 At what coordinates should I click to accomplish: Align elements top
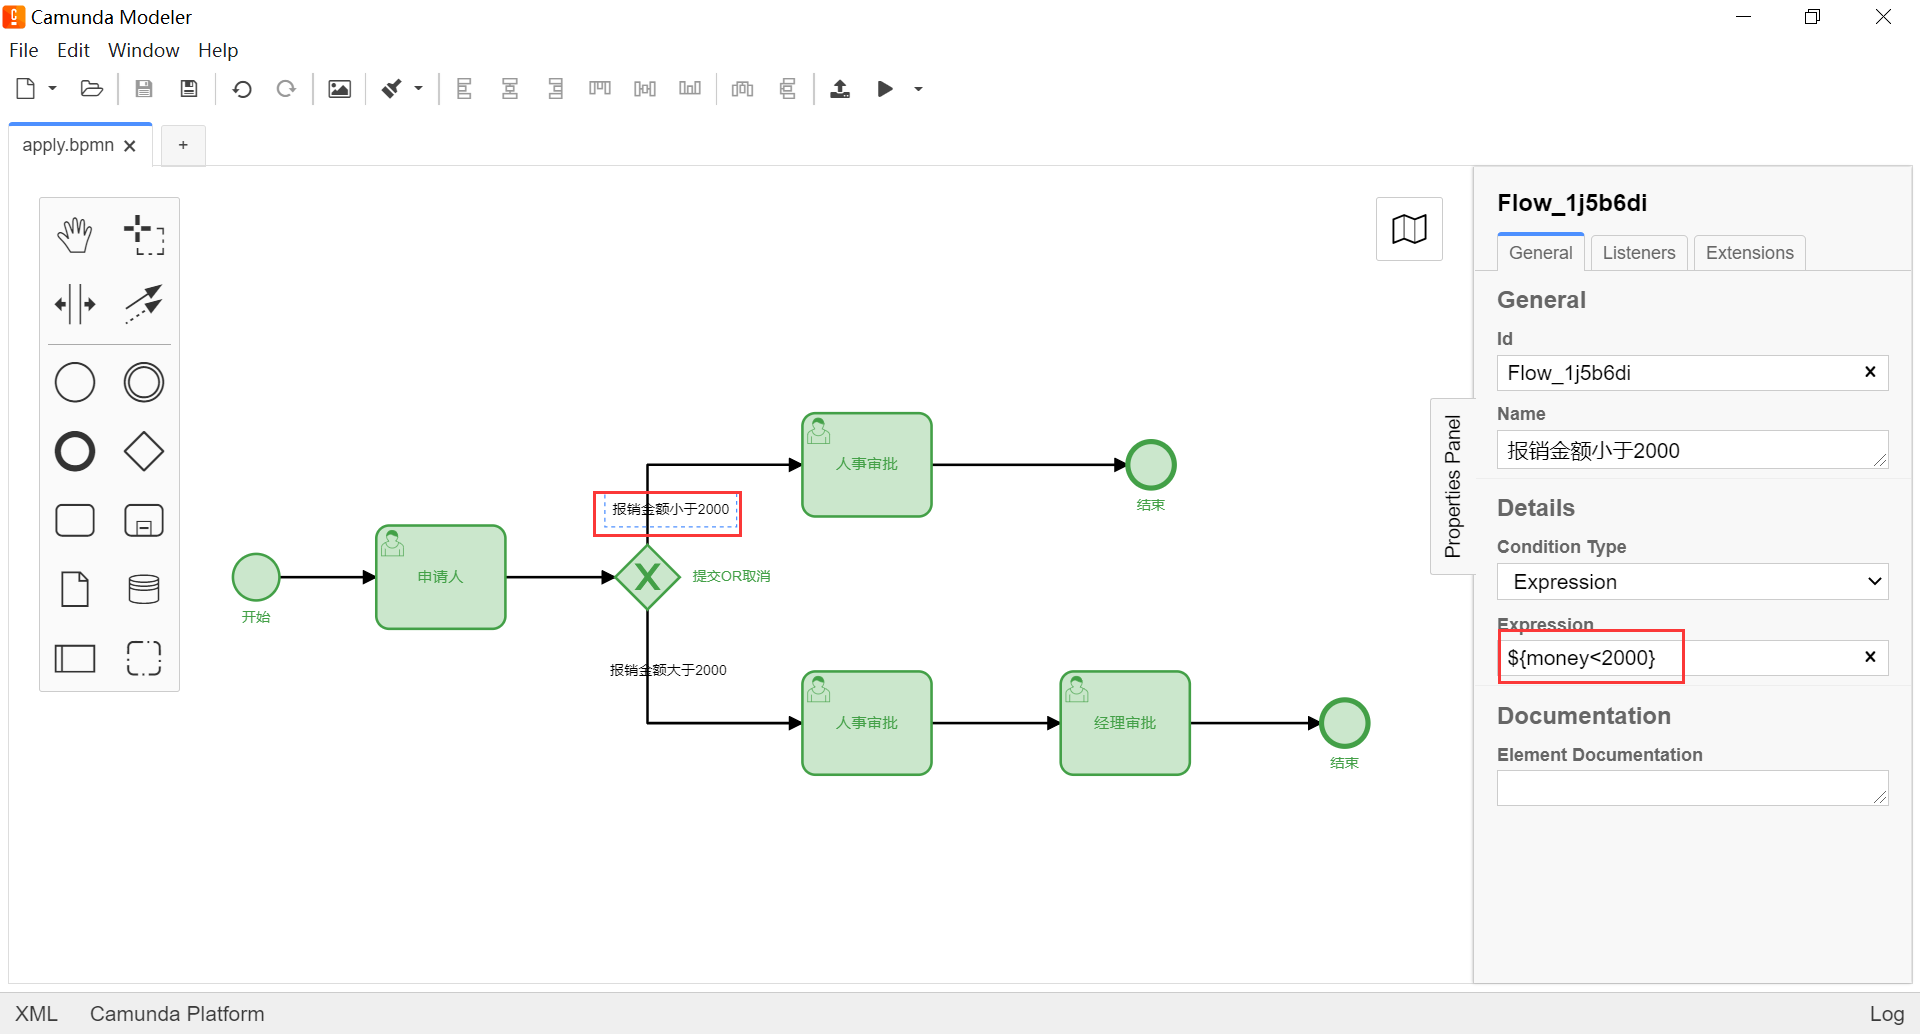tap(600, 89)
